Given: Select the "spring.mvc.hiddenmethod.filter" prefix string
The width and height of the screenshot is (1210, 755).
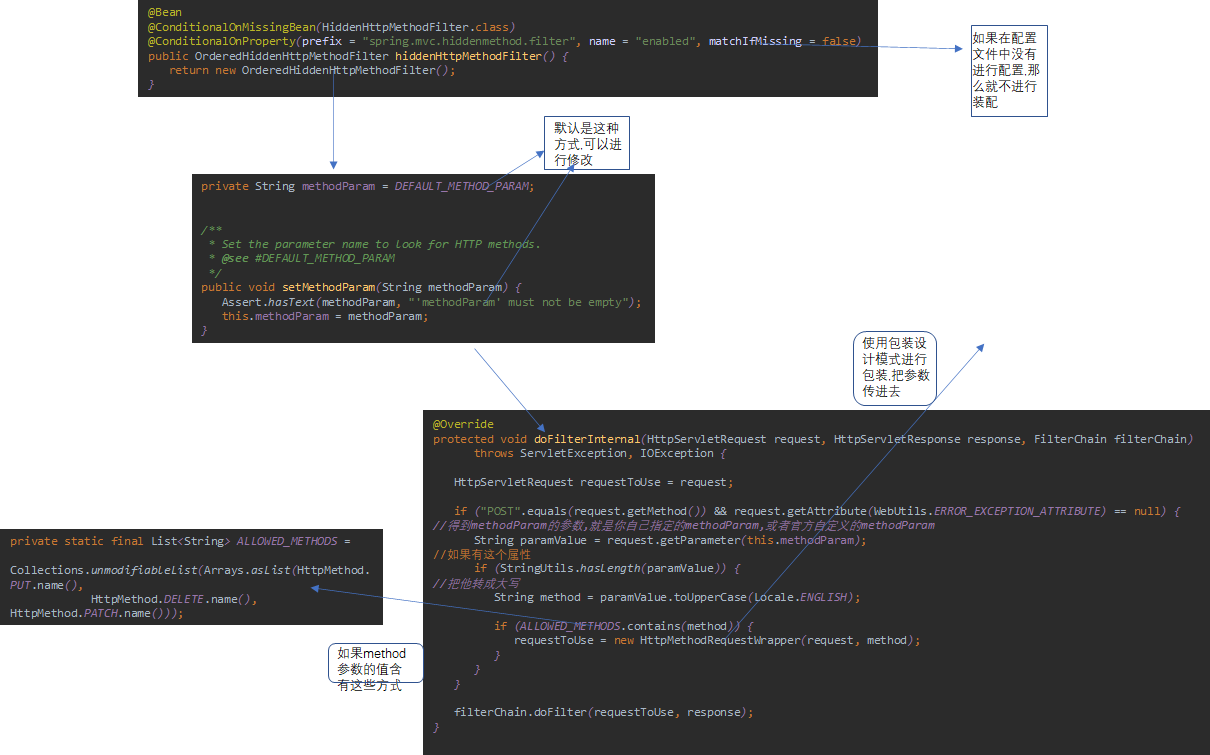Looking at the screenshot, I should point(469,41).
